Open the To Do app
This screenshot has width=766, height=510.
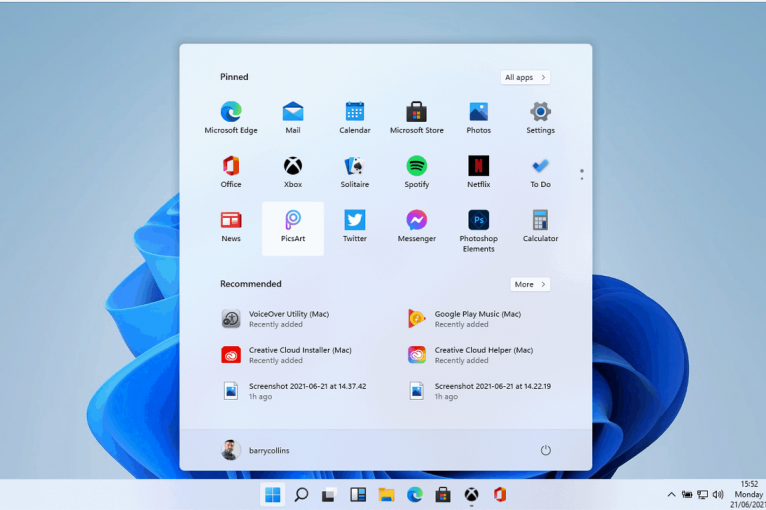click(540, 172)
